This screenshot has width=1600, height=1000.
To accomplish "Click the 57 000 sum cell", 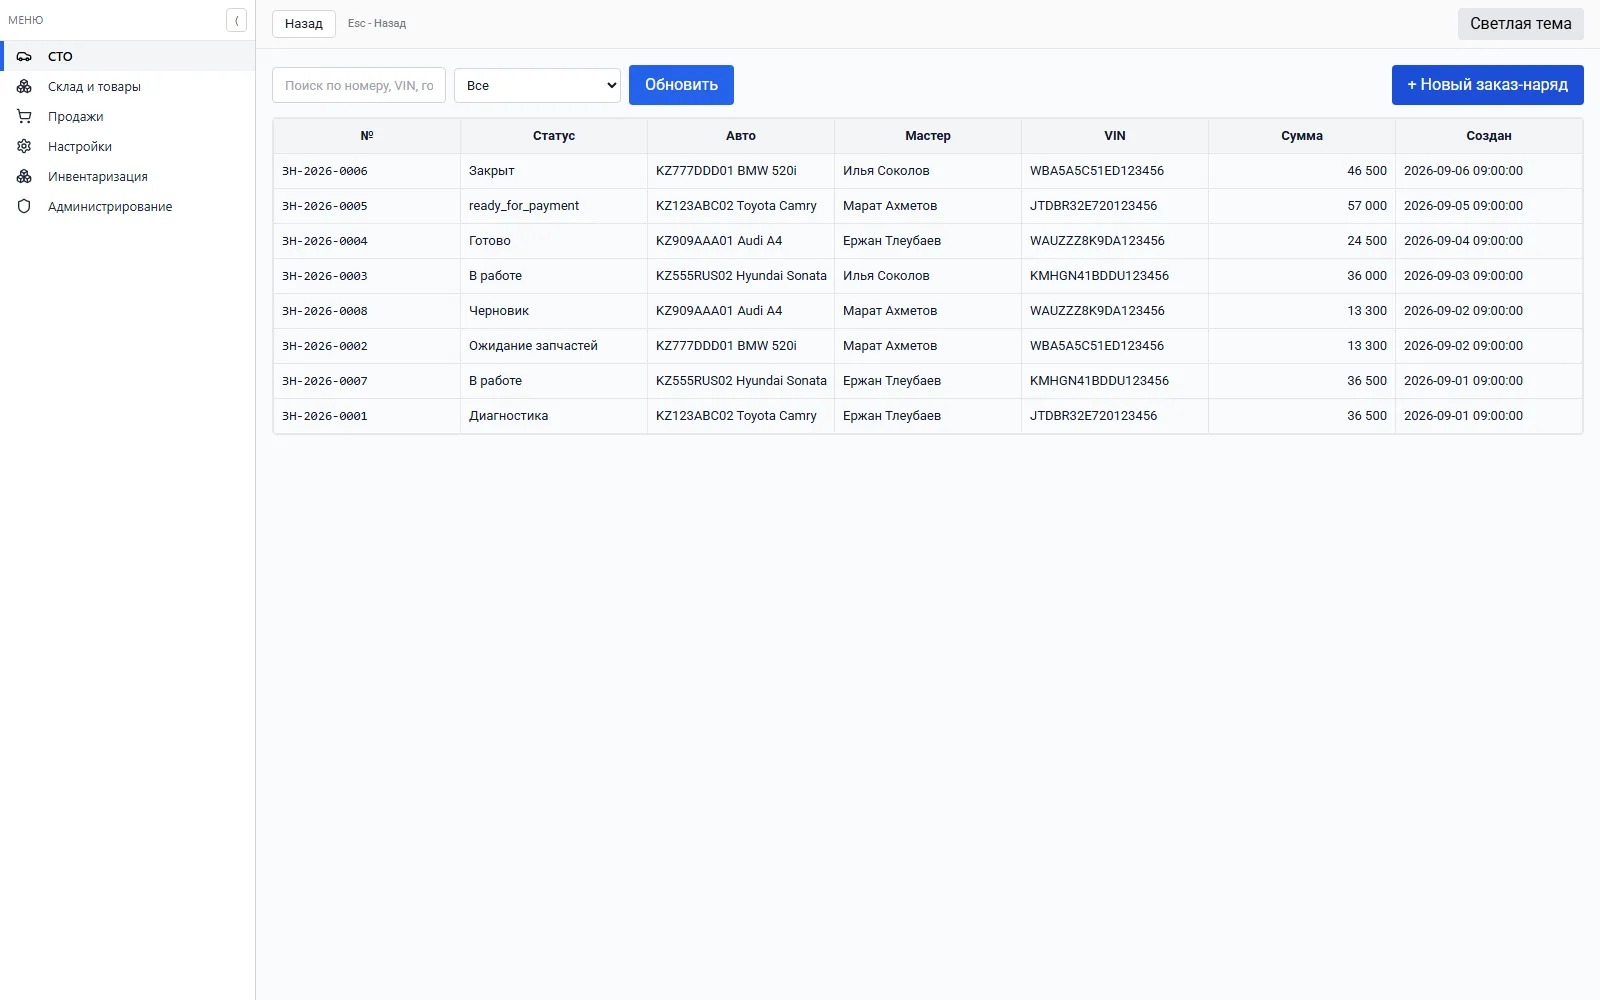I will 1302,206.
